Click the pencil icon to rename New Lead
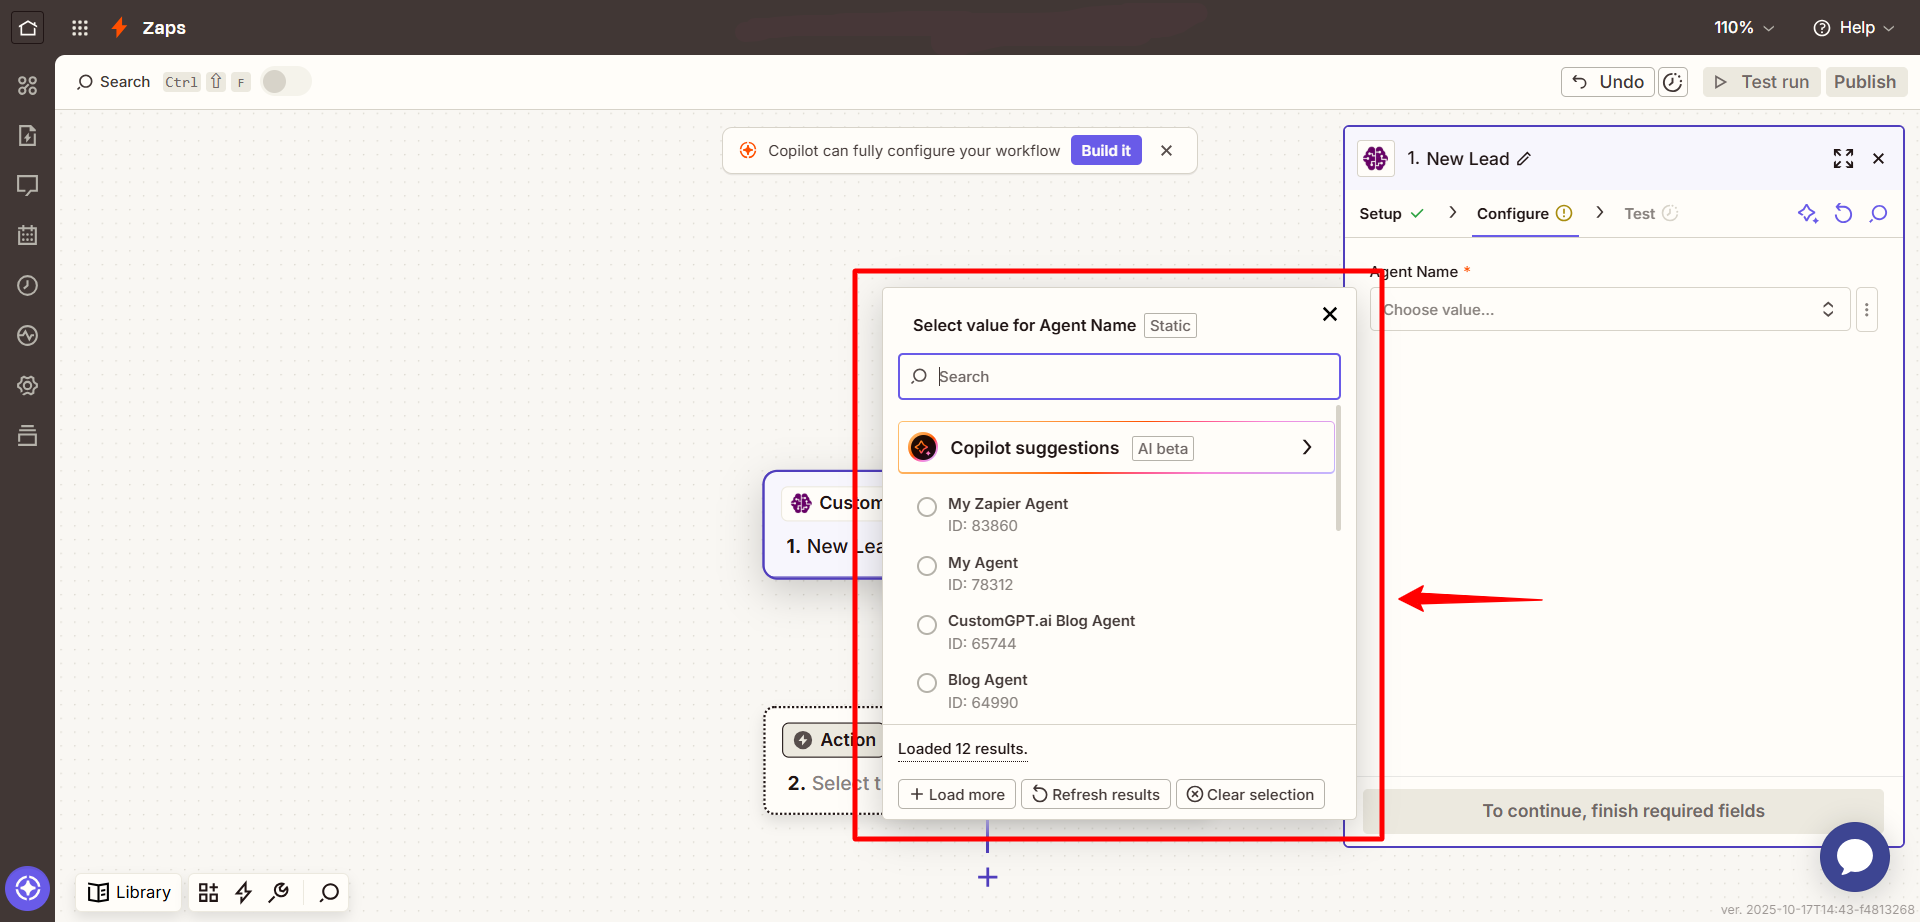This screenshot has width=1920, height=922. (1524, 159)
